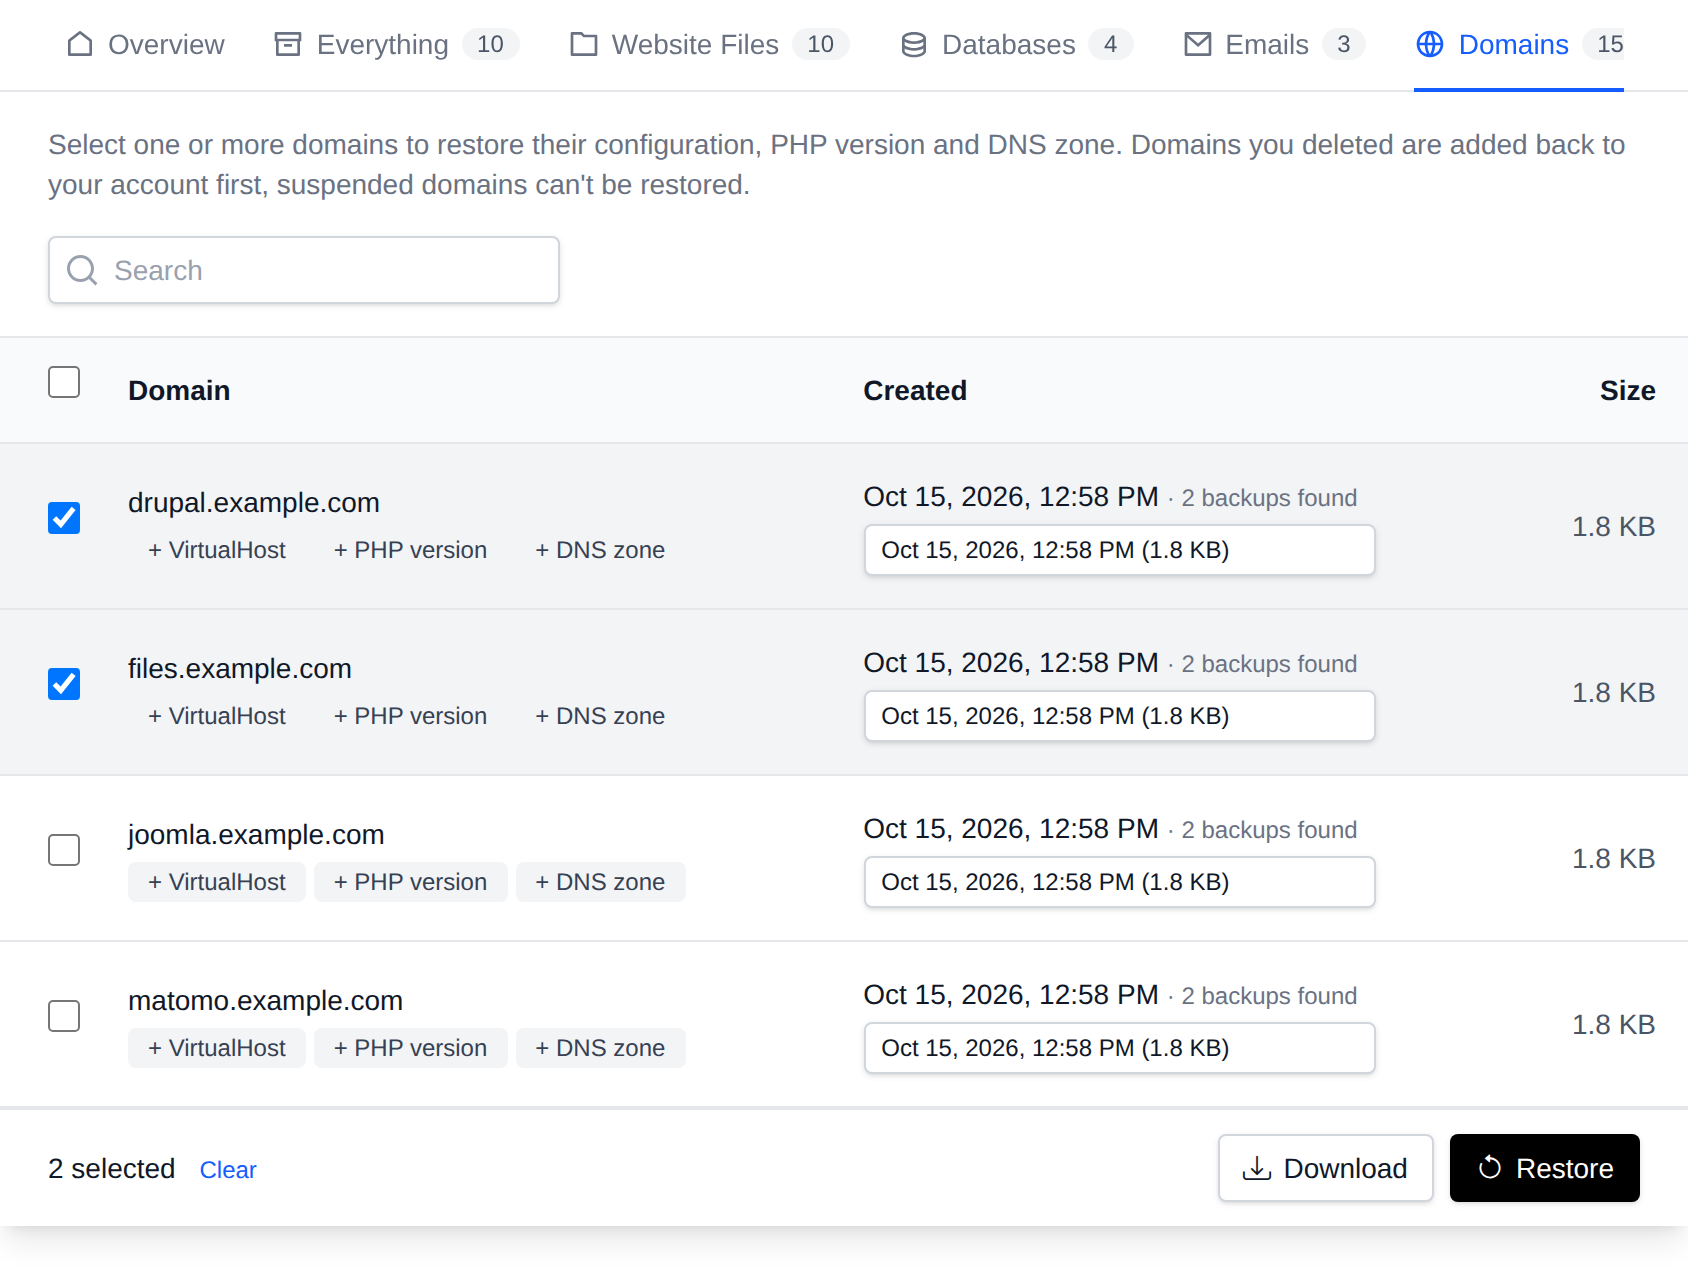The image size is (1688, 1266).
Task: Click the Created column header
Action: click(915, 390)
